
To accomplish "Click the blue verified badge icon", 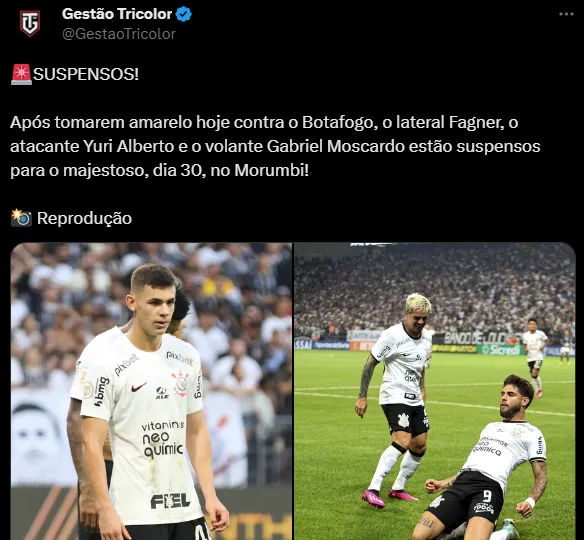I will 184,14.
